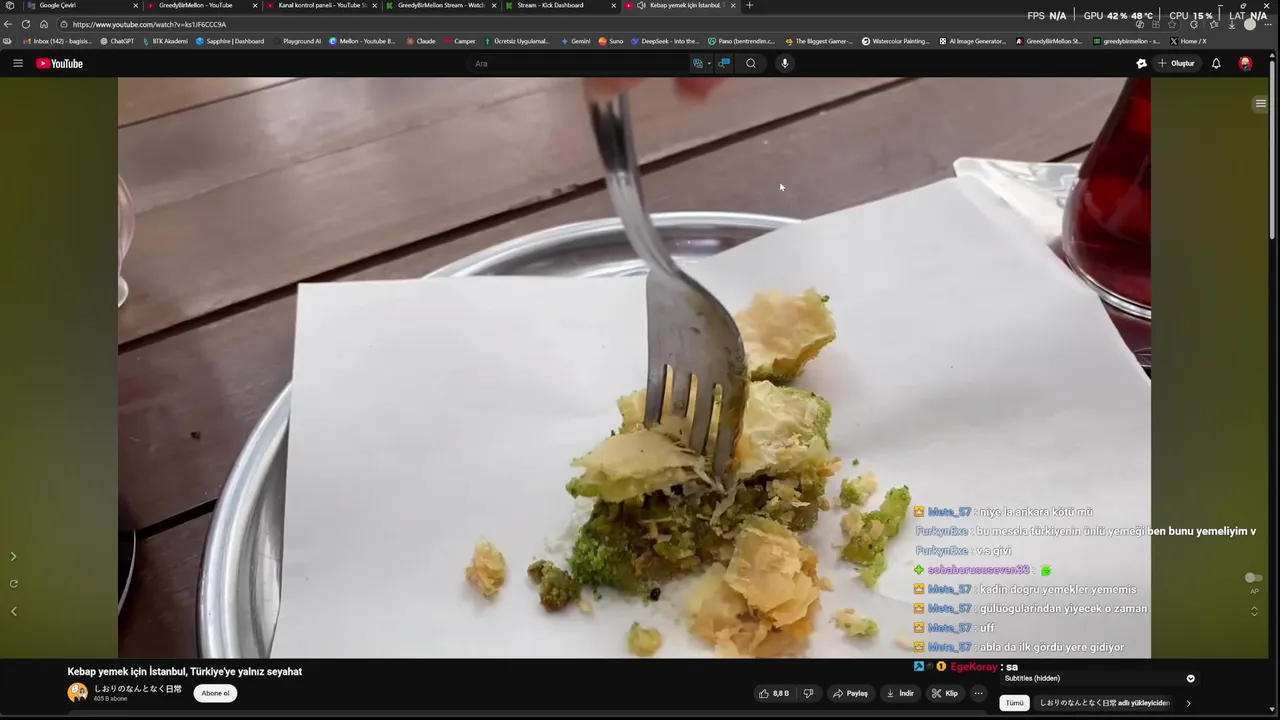
Task: Open the Home / X bookmark
Action: click(x=1189, y=41)
